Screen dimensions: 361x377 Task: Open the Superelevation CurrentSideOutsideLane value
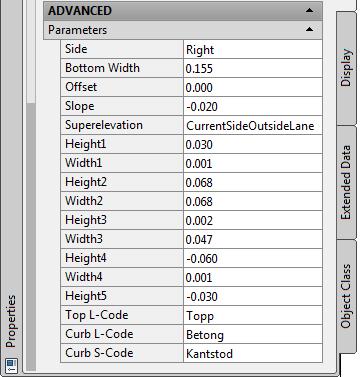[x=253, y=125]
